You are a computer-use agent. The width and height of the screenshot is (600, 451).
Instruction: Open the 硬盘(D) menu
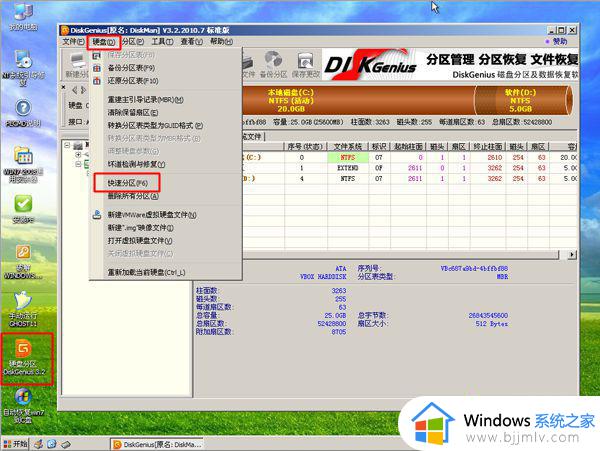(x=103, y=42)
